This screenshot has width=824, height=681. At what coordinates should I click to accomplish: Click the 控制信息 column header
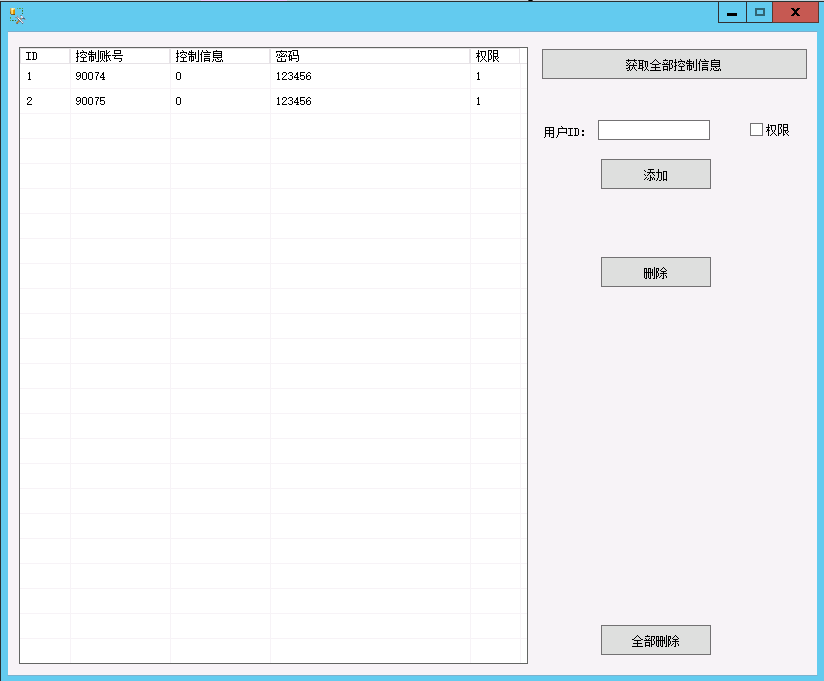click(220, 56)
